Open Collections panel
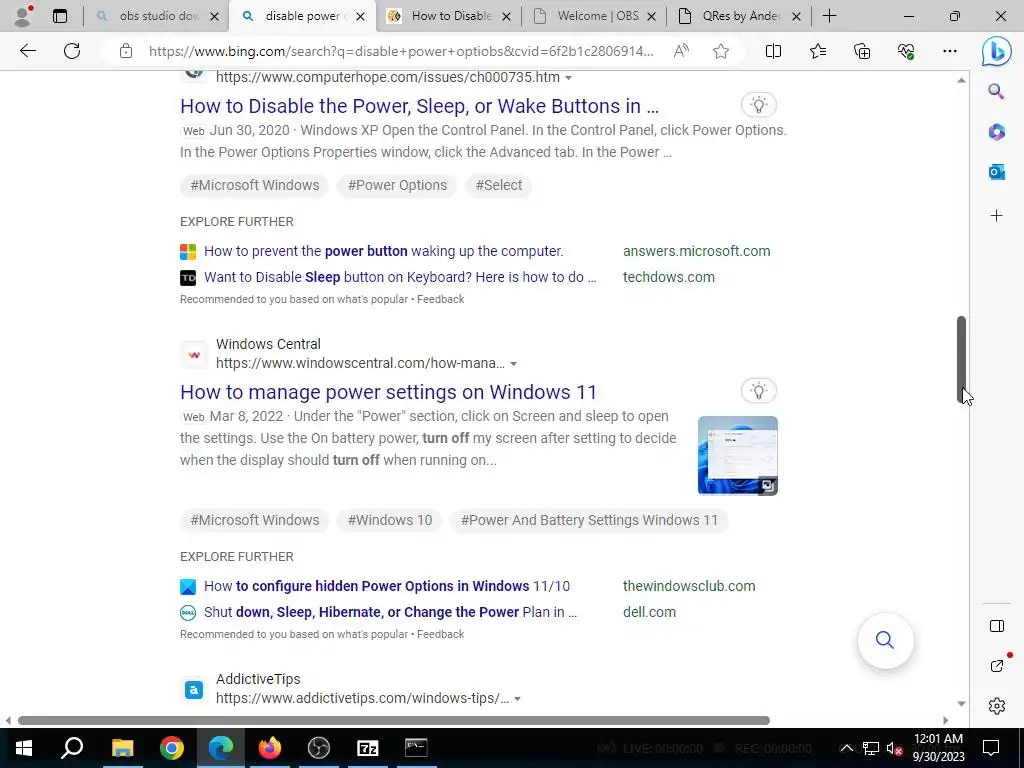Image resolution: width=1024 pixels, height=768 pixels. pyautogui.click(x=862, y=51)
